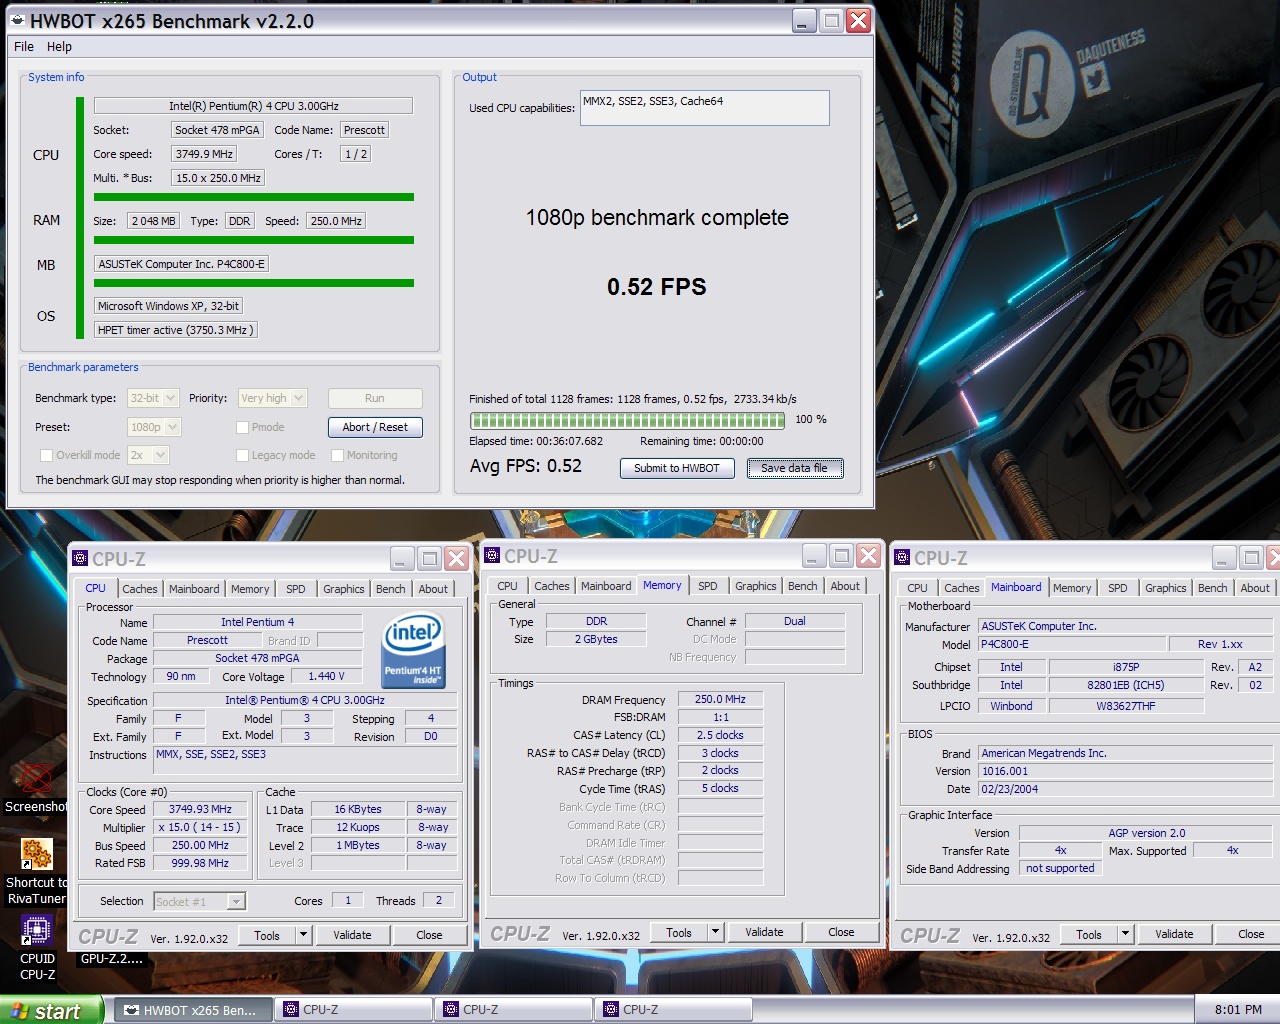Open Graphics tab in middle CPU-Z window
1280x1024 pixels.
tap(756, 586)
